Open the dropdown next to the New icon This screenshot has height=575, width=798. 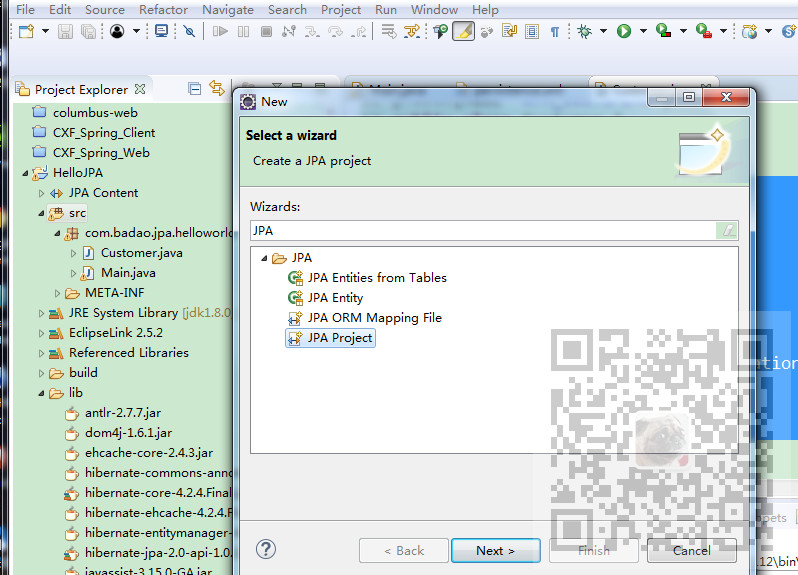point(45,32)
